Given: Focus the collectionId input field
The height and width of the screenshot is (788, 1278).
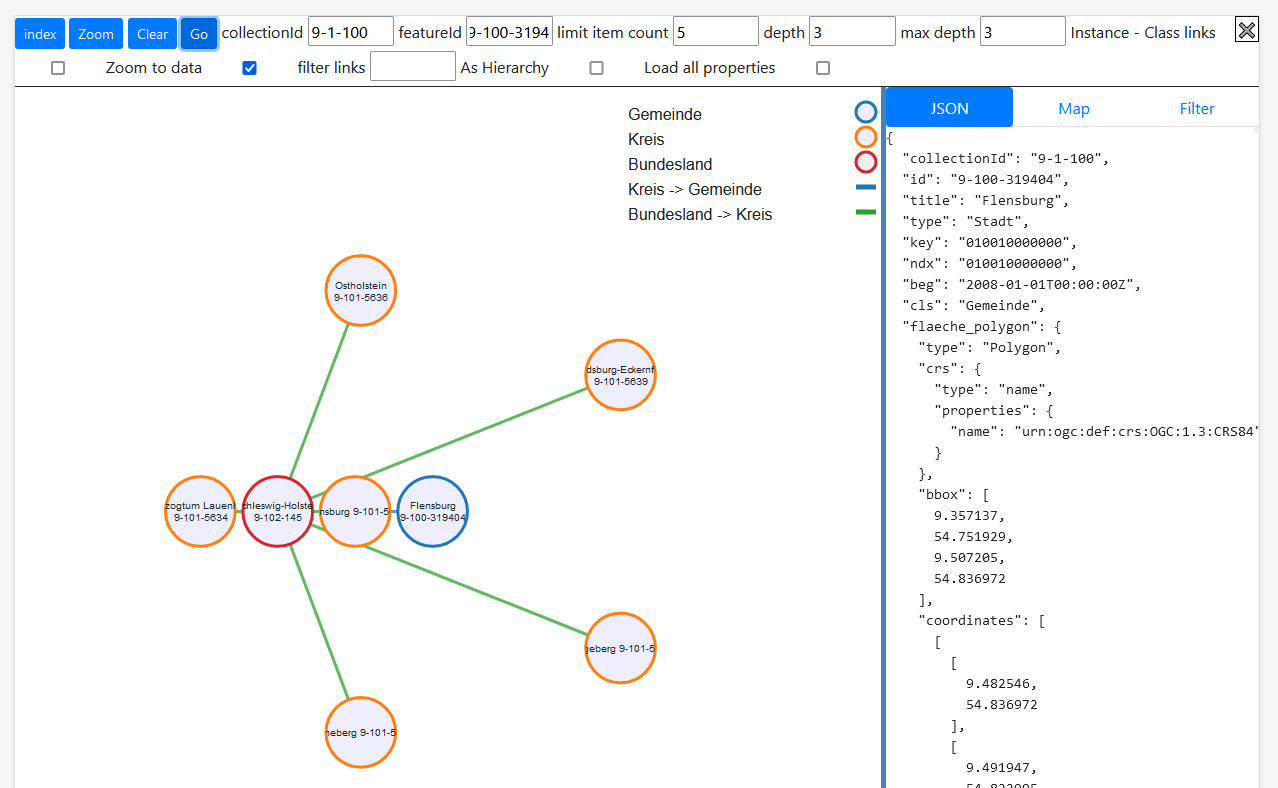Looking at the screenshot, I should [x=351, y=32].
